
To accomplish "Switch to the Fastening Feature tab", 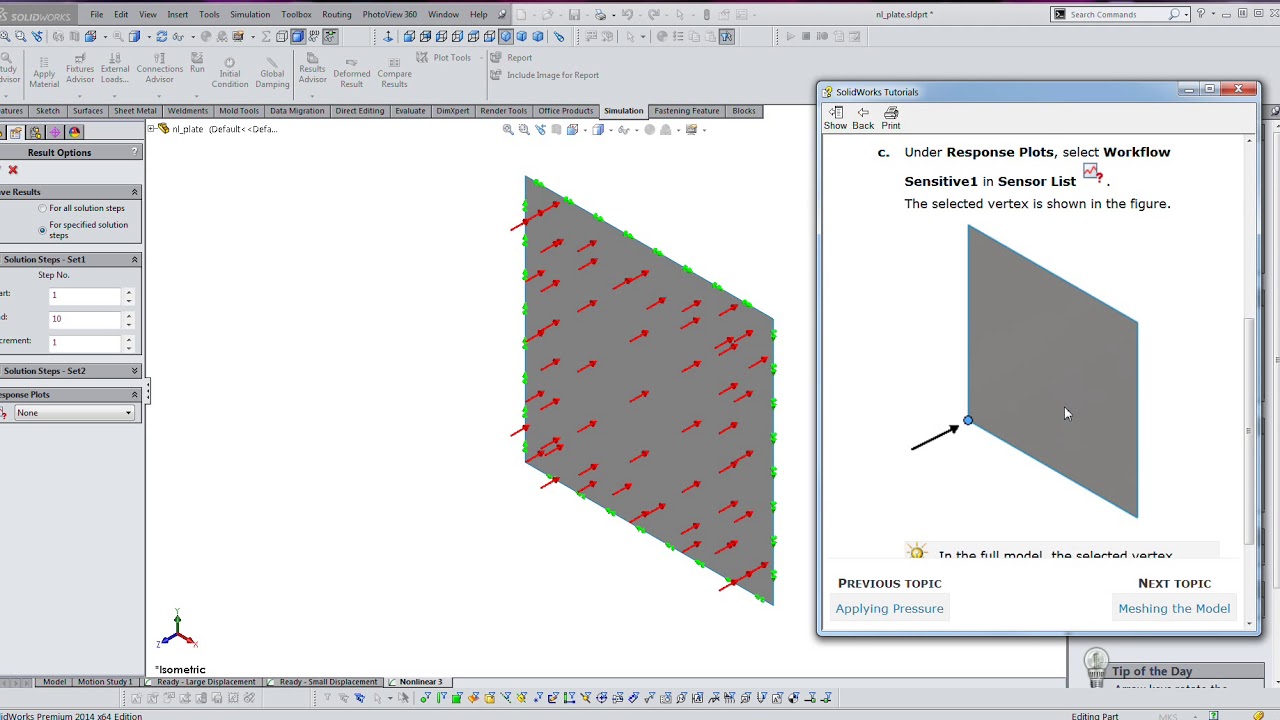I will point(686,111).
